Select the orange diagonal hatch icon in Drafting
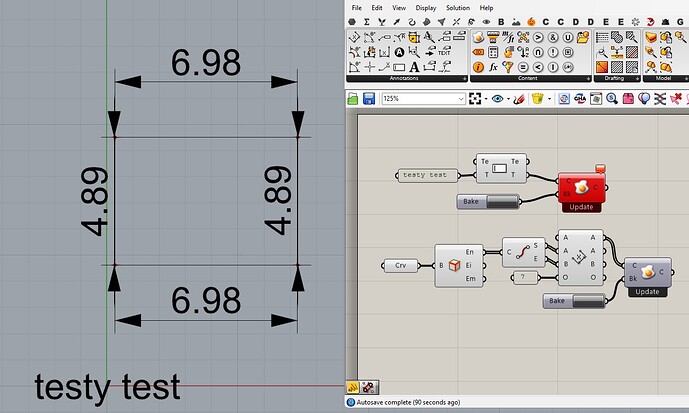The image size is (689, 413). 602,67
